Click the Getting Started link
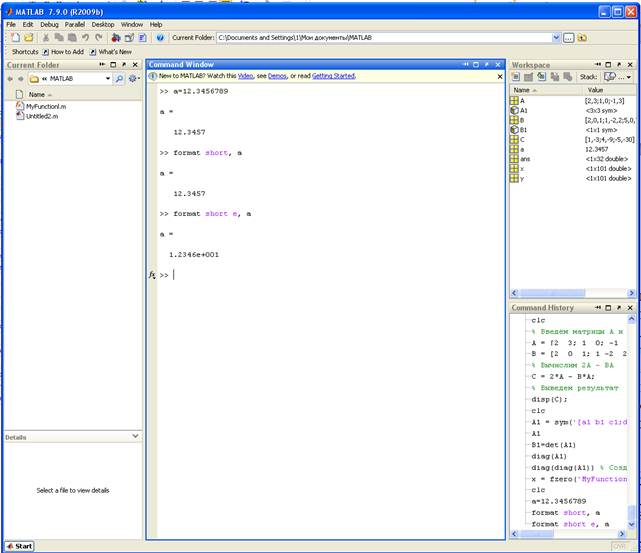The height and width of the screenshot is (553, 641). click(x=334, y=76)
